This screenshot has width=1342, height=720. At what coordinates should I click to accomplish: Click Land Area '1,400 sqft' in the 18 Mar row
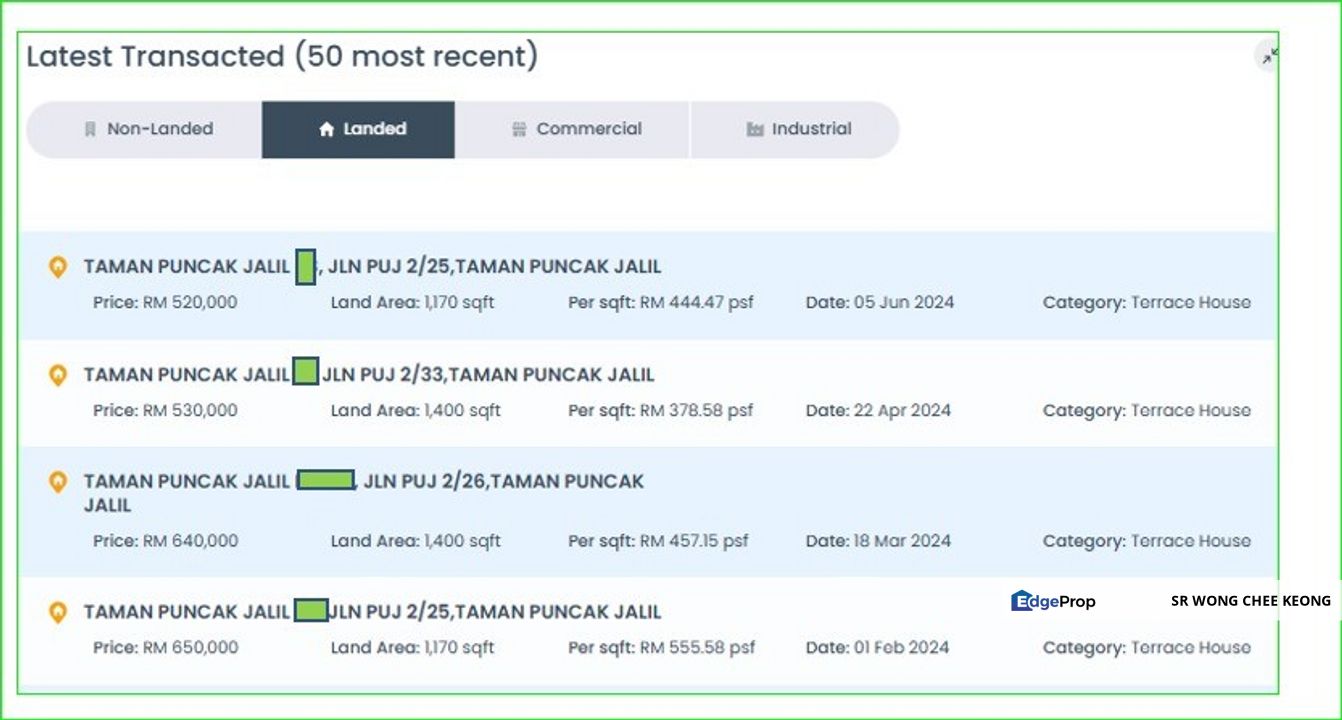462,541
